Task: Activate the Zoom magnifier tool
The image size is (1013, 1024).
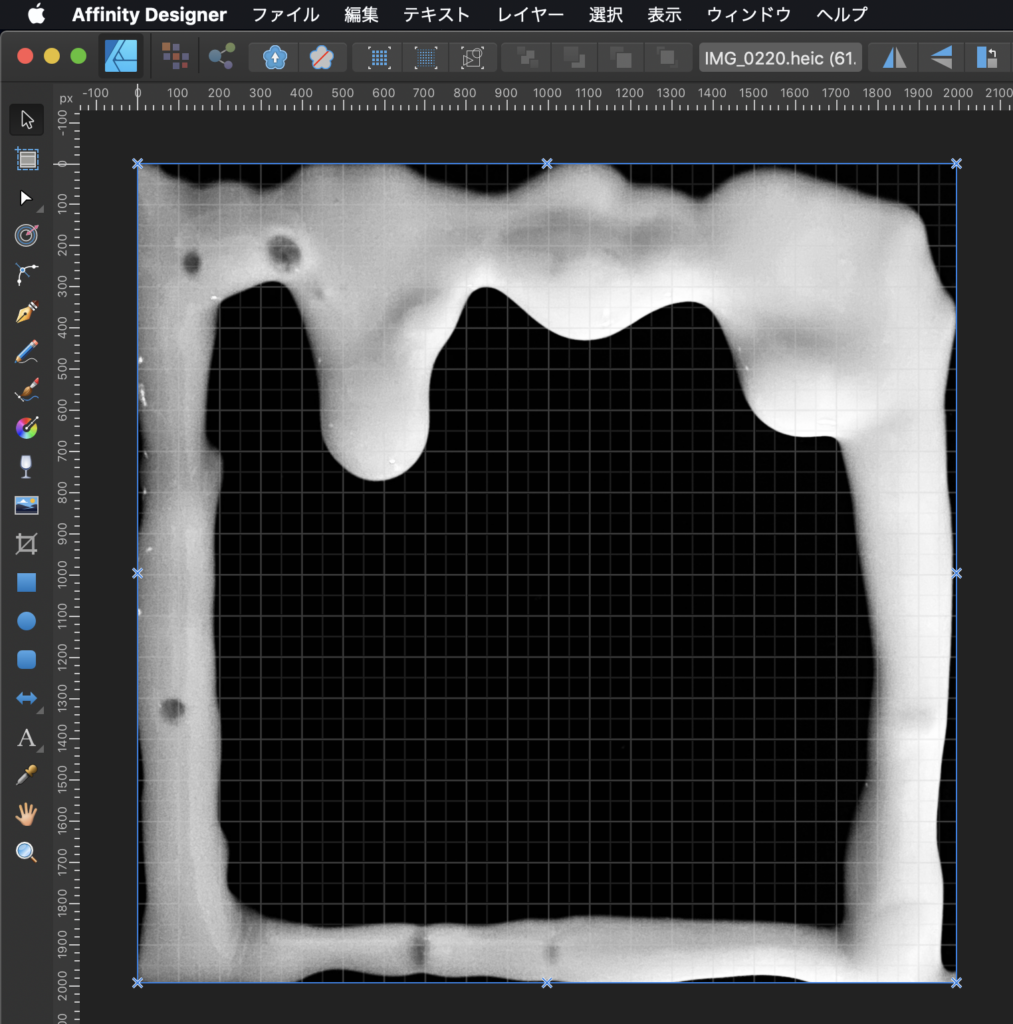Action: tap(27, 852)
